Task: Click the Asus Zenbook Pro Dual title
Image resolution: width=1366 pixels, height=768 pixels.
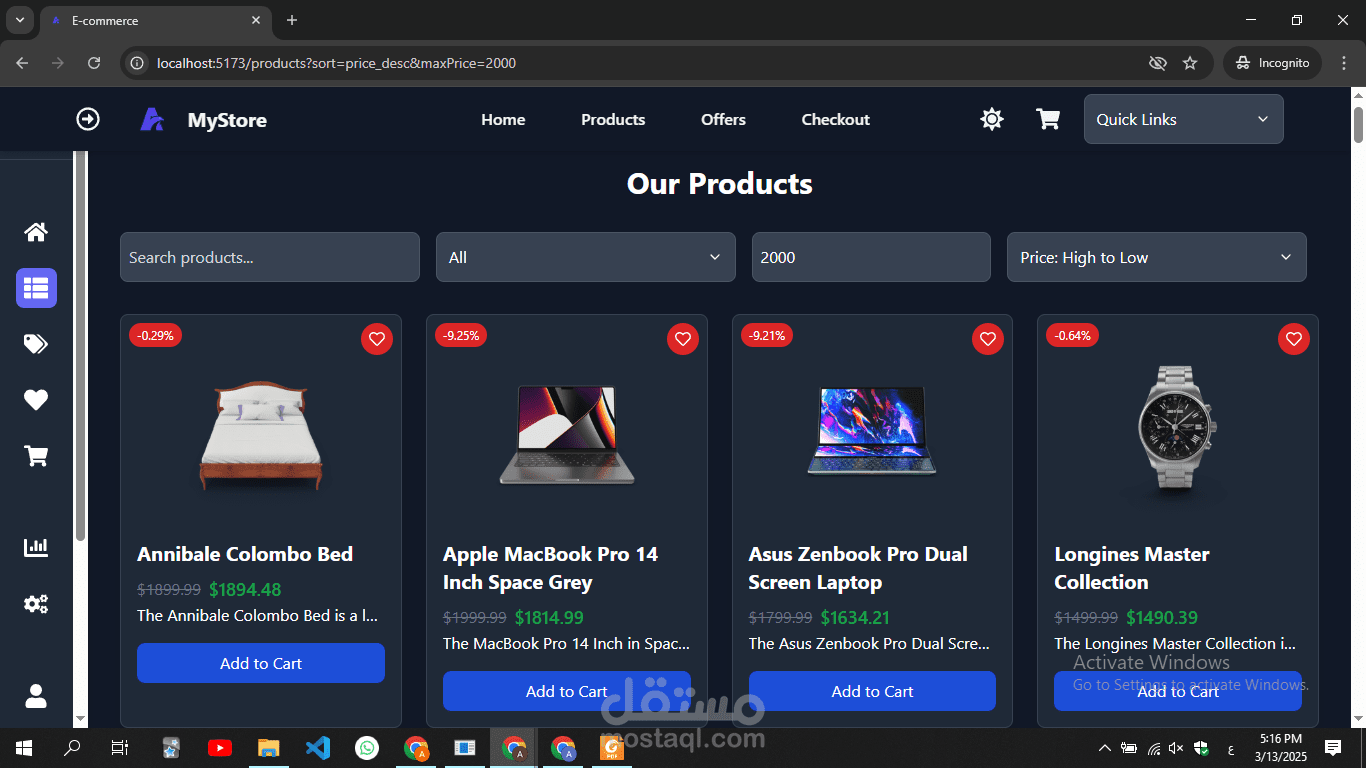Action: [858, 568]
